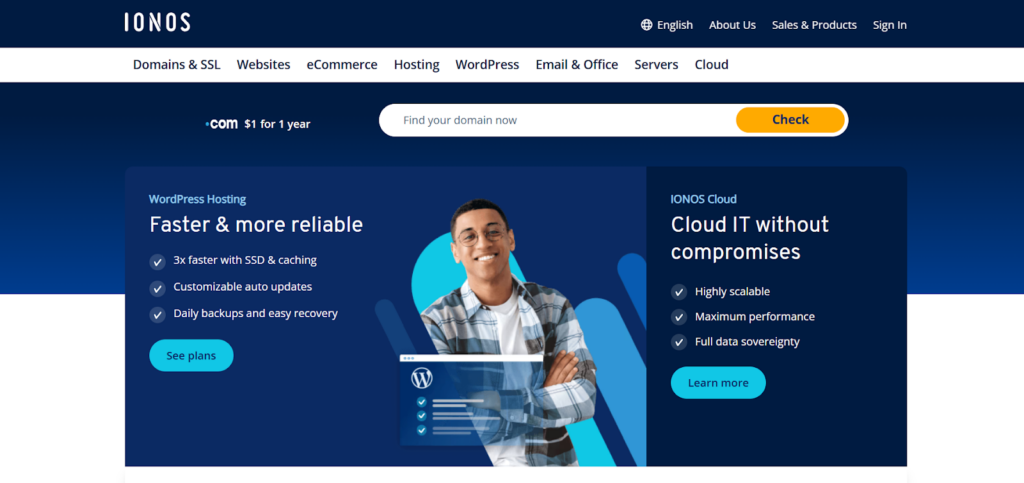Open Sales & Products link
1024x483 pixels.
pos(814,25)
